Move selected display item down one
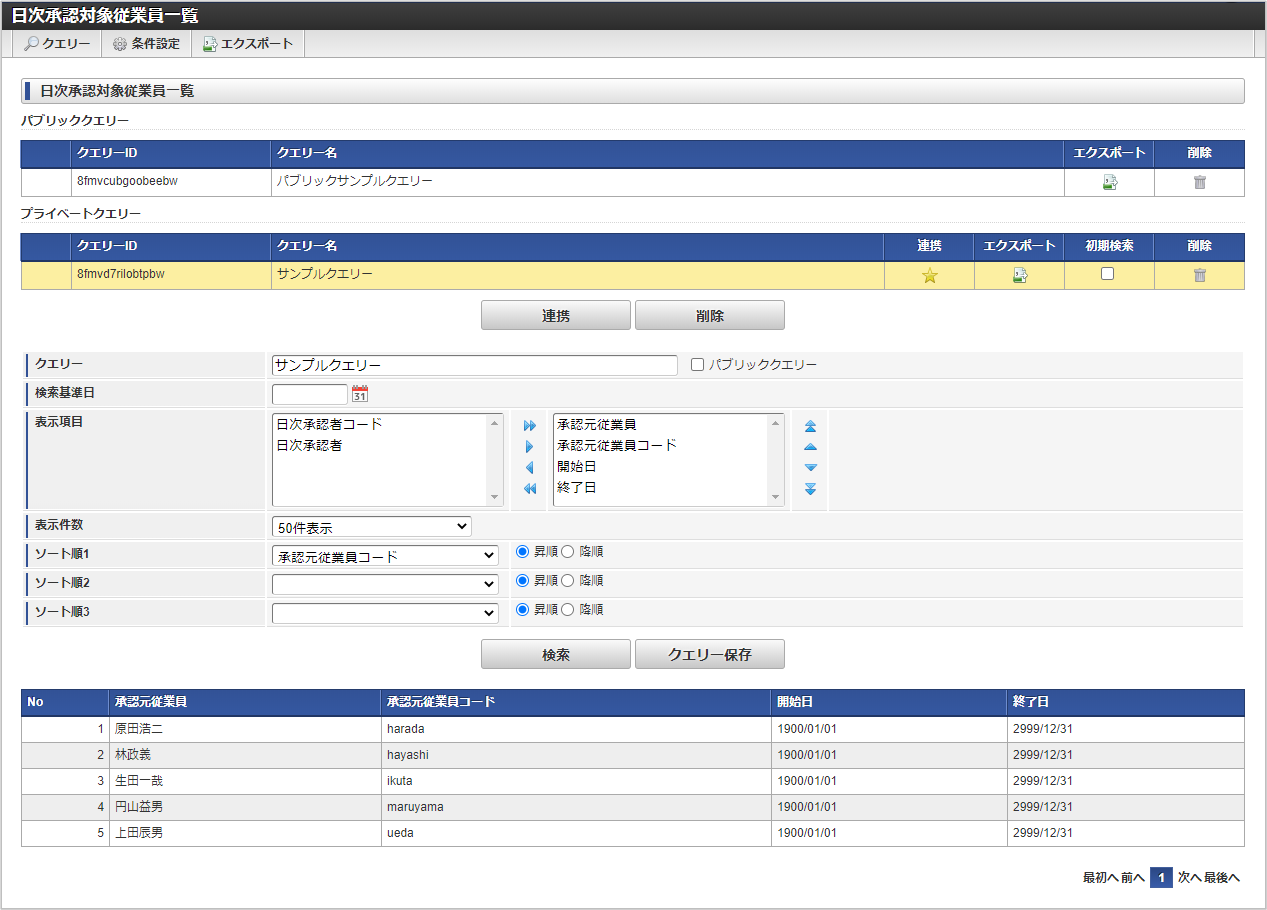The width and height of the screenshot is (1267, 910). click(x=810, y=468)
